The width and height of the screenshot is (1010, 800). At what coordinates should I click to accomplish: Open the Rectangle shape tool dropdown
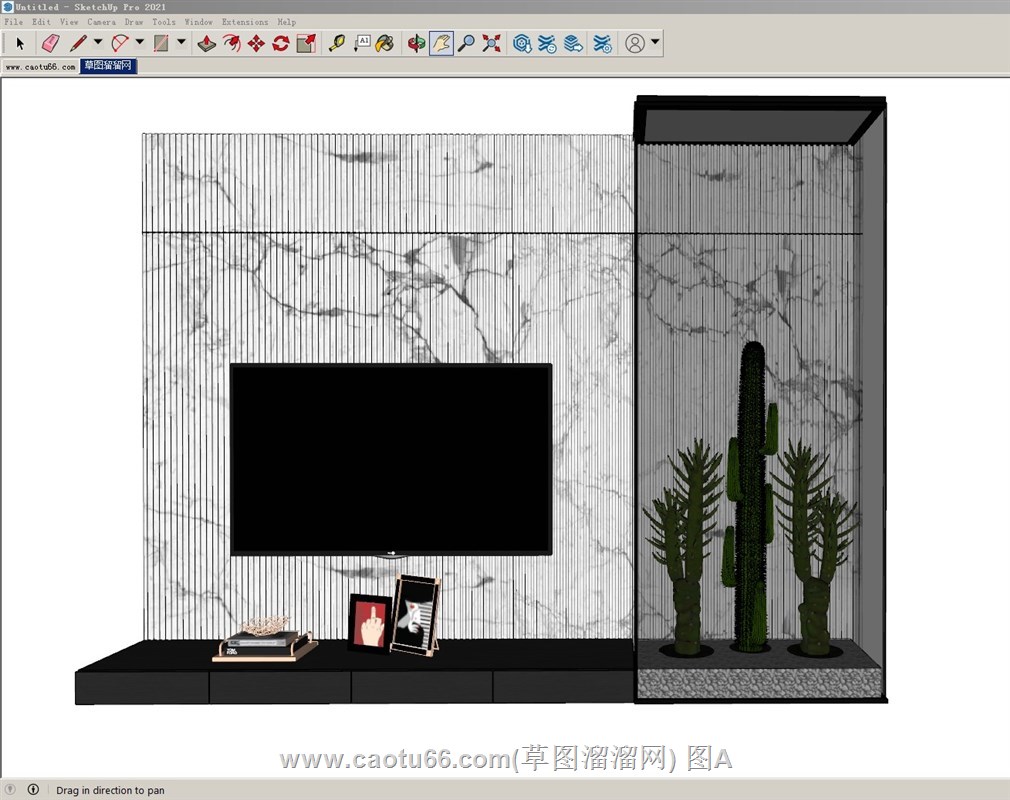[x=181, y=42]
